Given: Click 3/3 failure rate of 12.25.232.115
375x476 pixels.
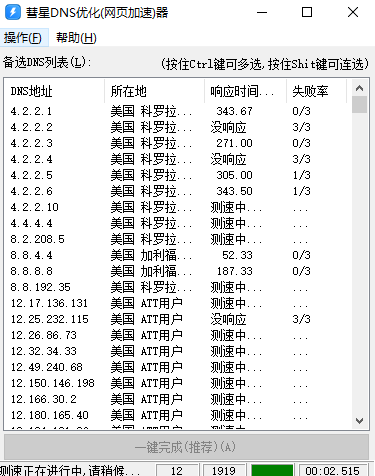Looking at the screenshot, I should tap(301, 319).
